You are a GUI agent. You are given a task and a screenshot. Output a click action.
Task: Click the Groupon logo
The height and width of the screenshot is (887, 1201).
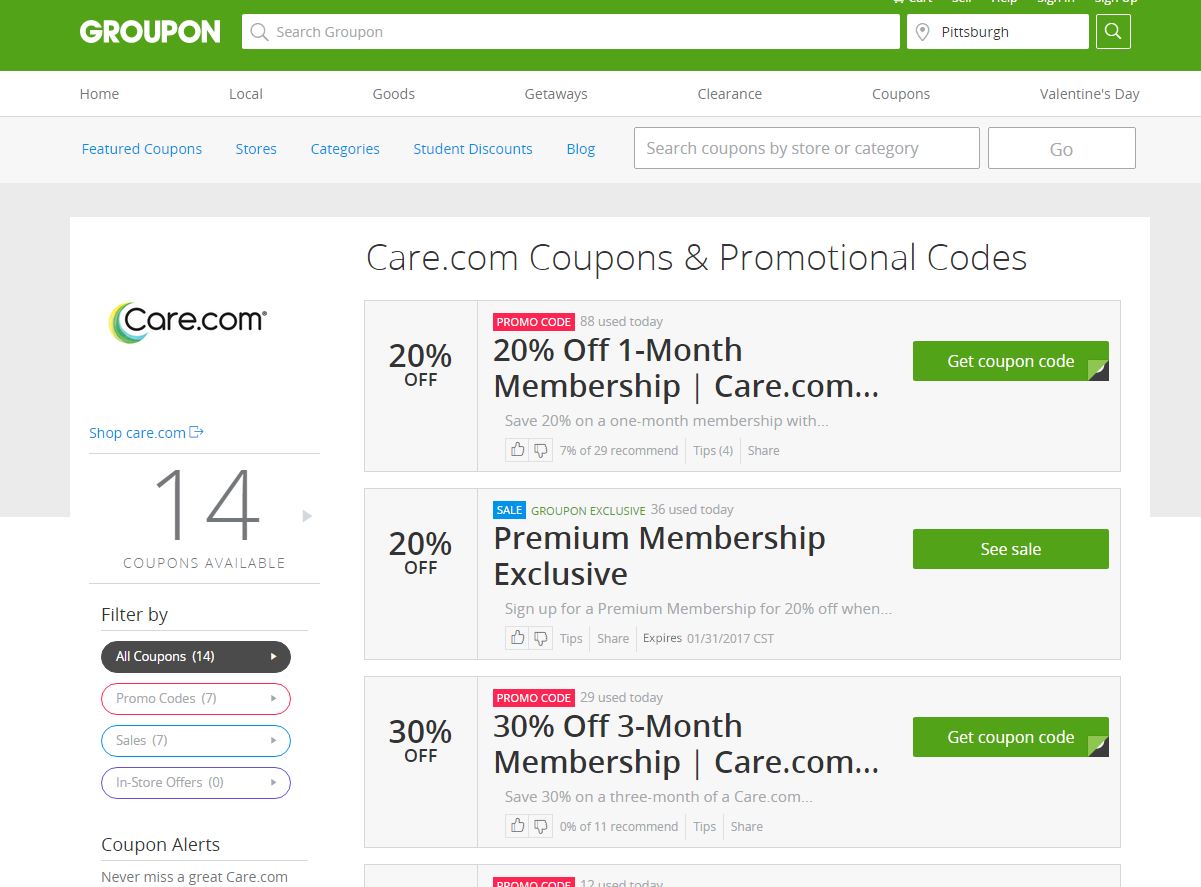(x=149, y=31)
